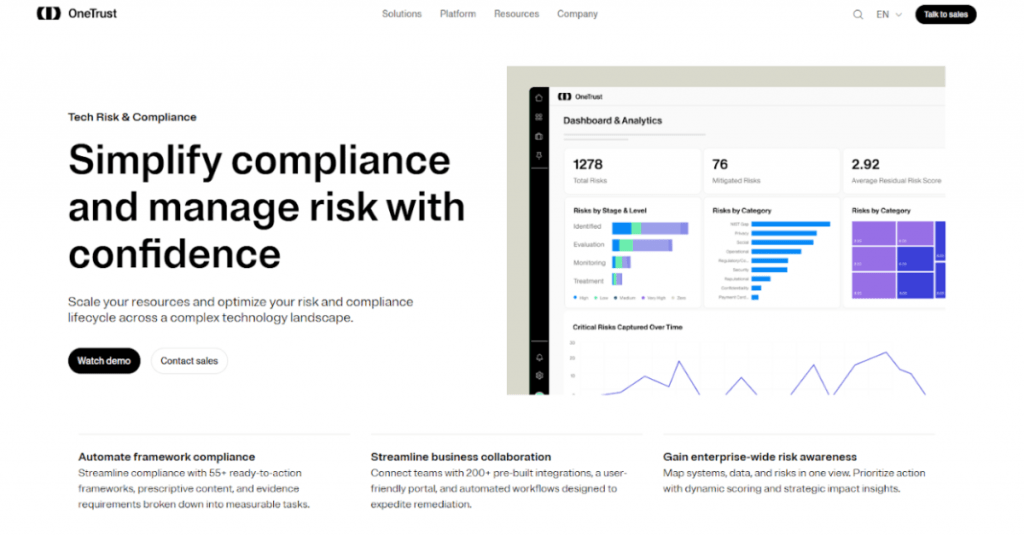
Task: Open the site search via magnifier icon
Action: 857,14
